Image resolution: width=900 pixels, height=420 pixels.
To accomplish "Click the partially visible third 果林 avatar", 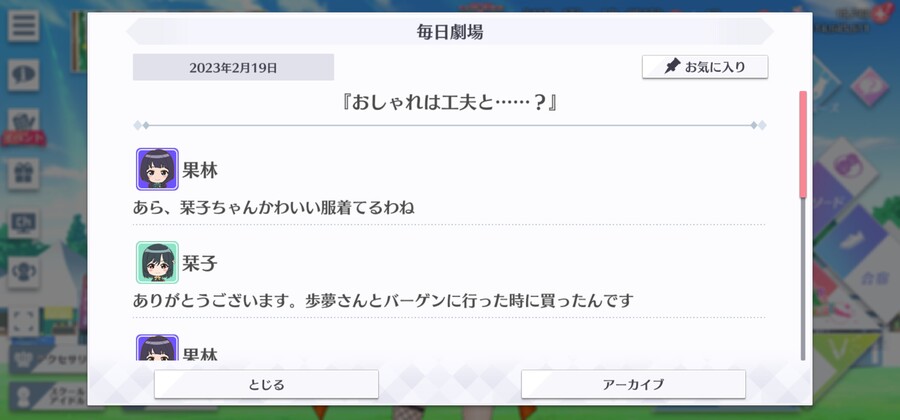I will coord(157,348).
